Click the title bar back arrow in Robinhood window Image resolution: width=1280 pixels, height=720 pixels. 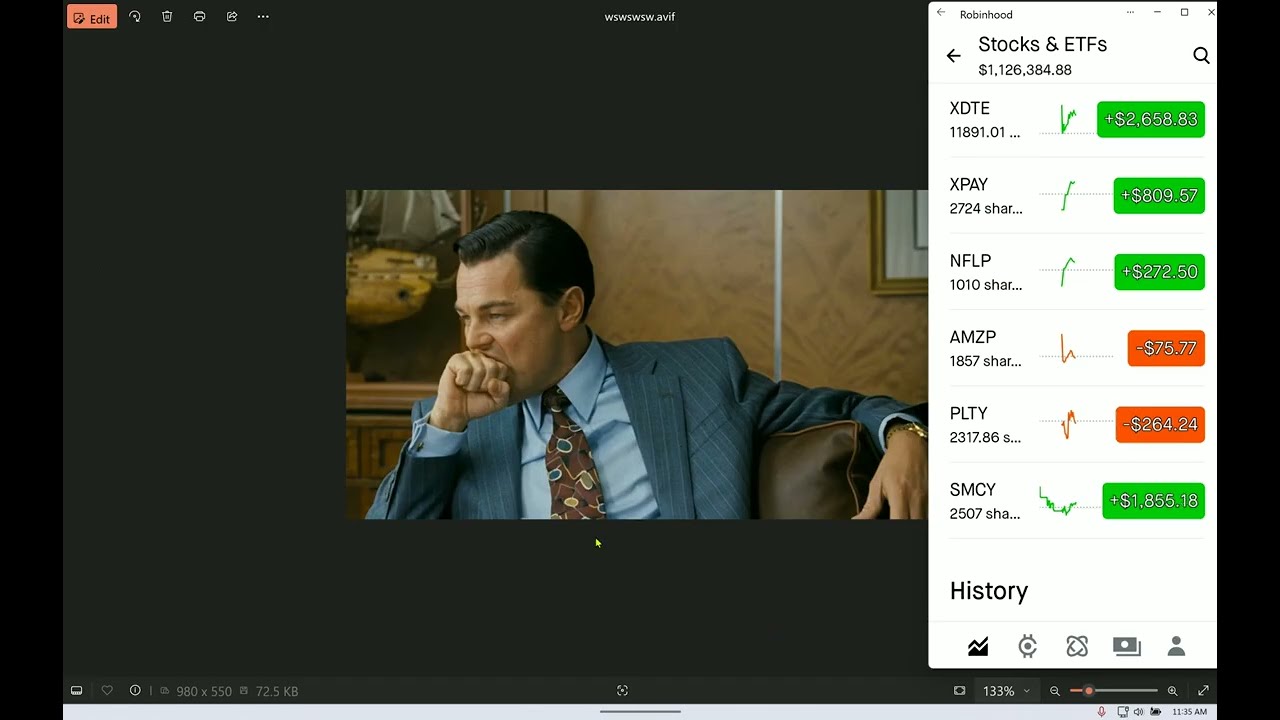click(941, 13)
